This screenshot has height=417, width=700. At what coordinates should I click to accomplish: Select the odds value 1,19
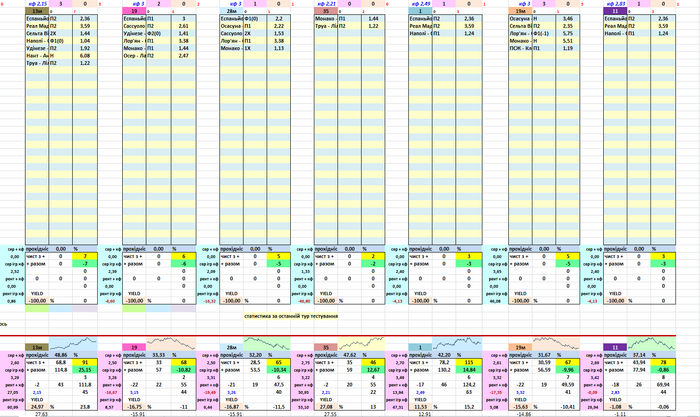pos(568,48)
